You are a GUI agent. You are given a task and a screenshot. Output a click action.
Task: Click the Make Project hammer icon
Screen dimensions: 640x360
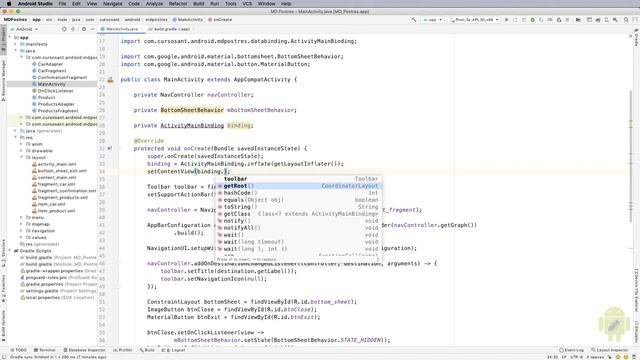pos(413,20)
